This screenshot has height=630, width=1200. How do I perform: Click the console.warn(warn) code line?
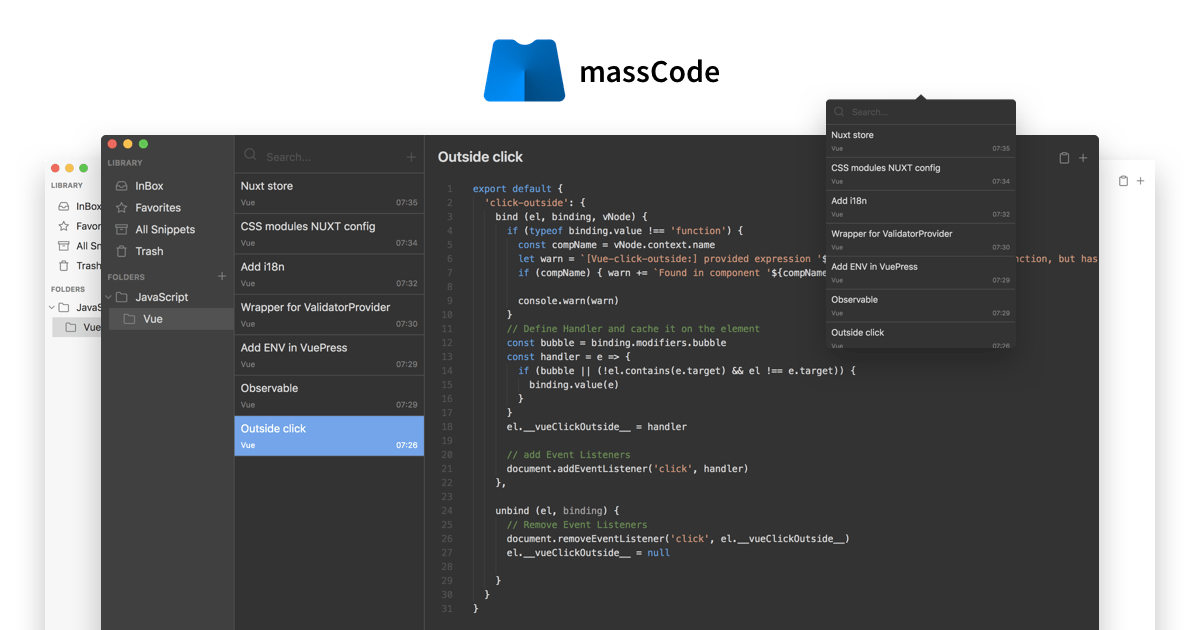(x=568, y=300)
